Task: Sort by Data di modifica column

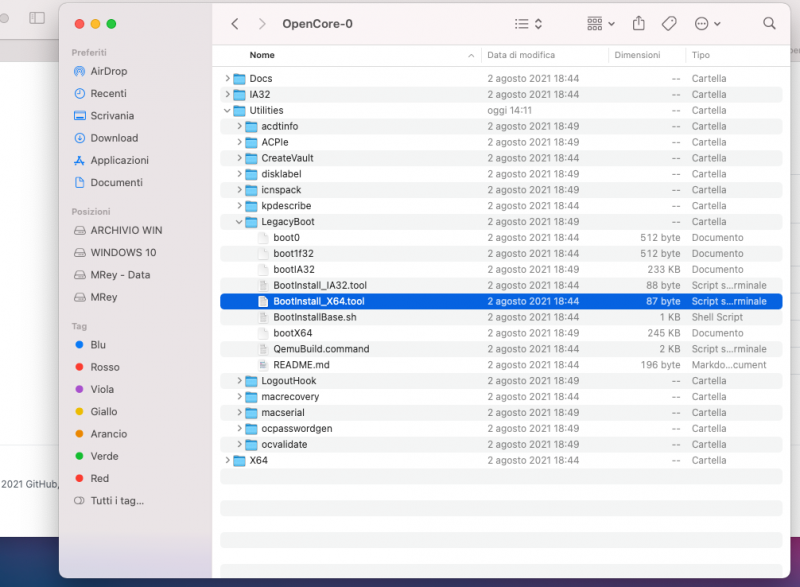Action: [521, 55]
